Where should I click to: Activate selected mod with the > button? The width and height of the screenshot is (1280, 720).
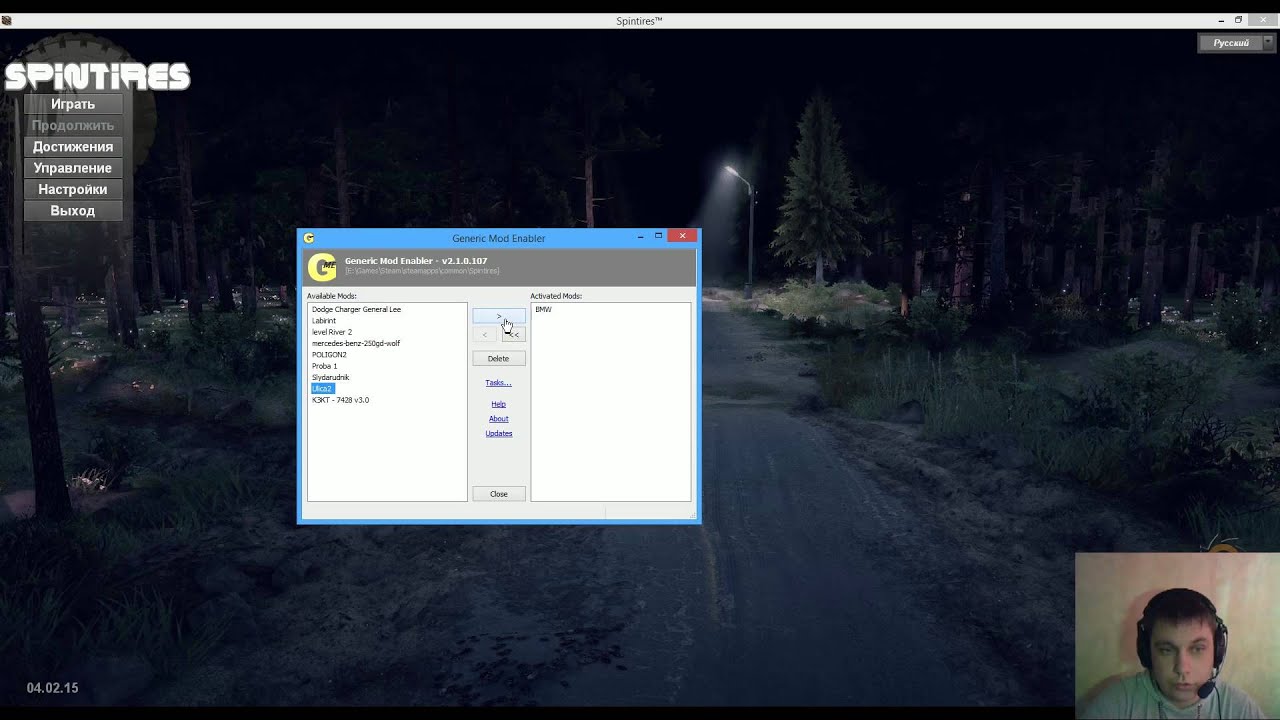coord(499,317)
